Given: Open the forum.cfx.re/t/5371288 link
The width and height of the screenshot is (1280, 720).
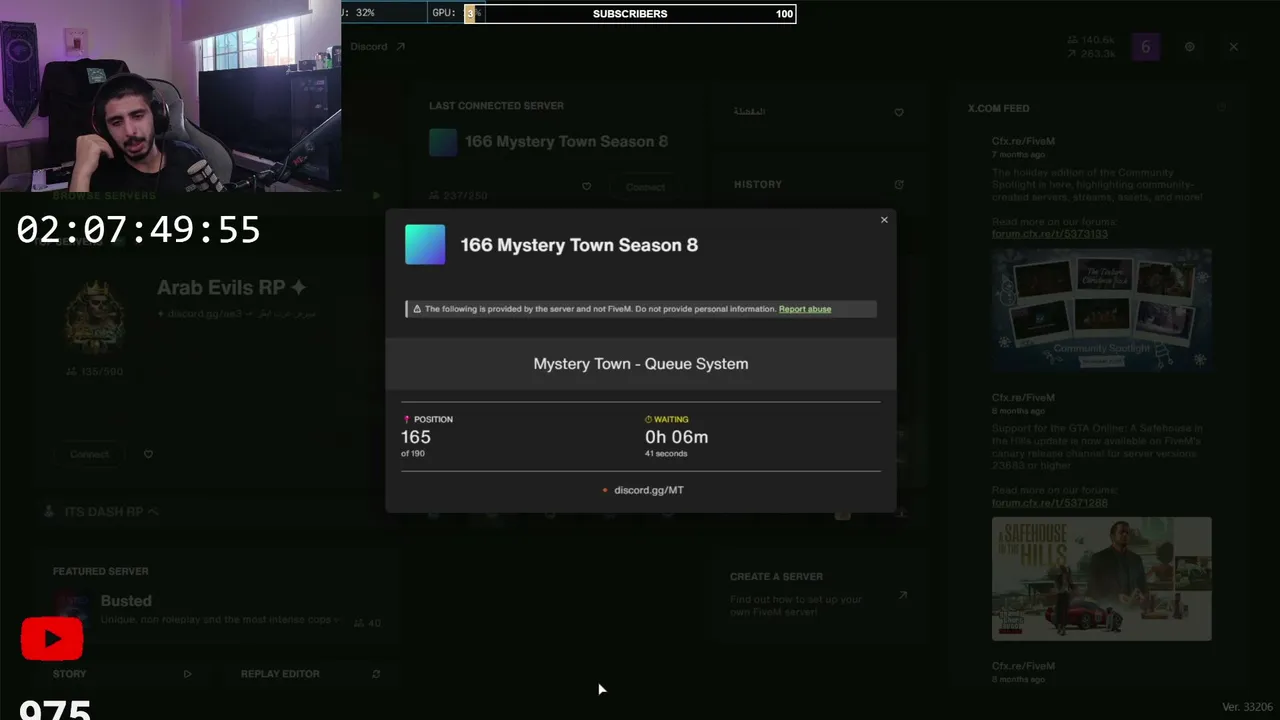Looking at the screenshot, I should [x=1049, y=503].
